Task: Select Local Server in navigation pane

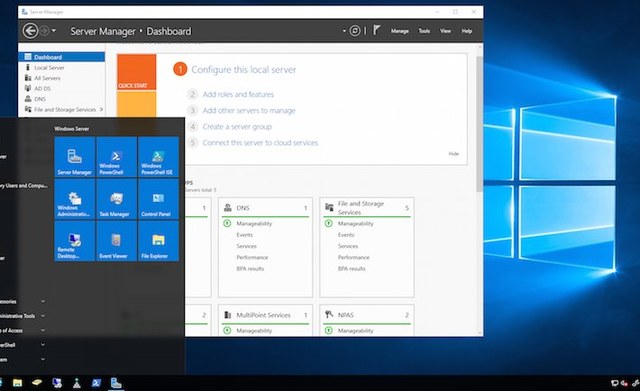Action: pyautogui.click(x=62, y=67)
